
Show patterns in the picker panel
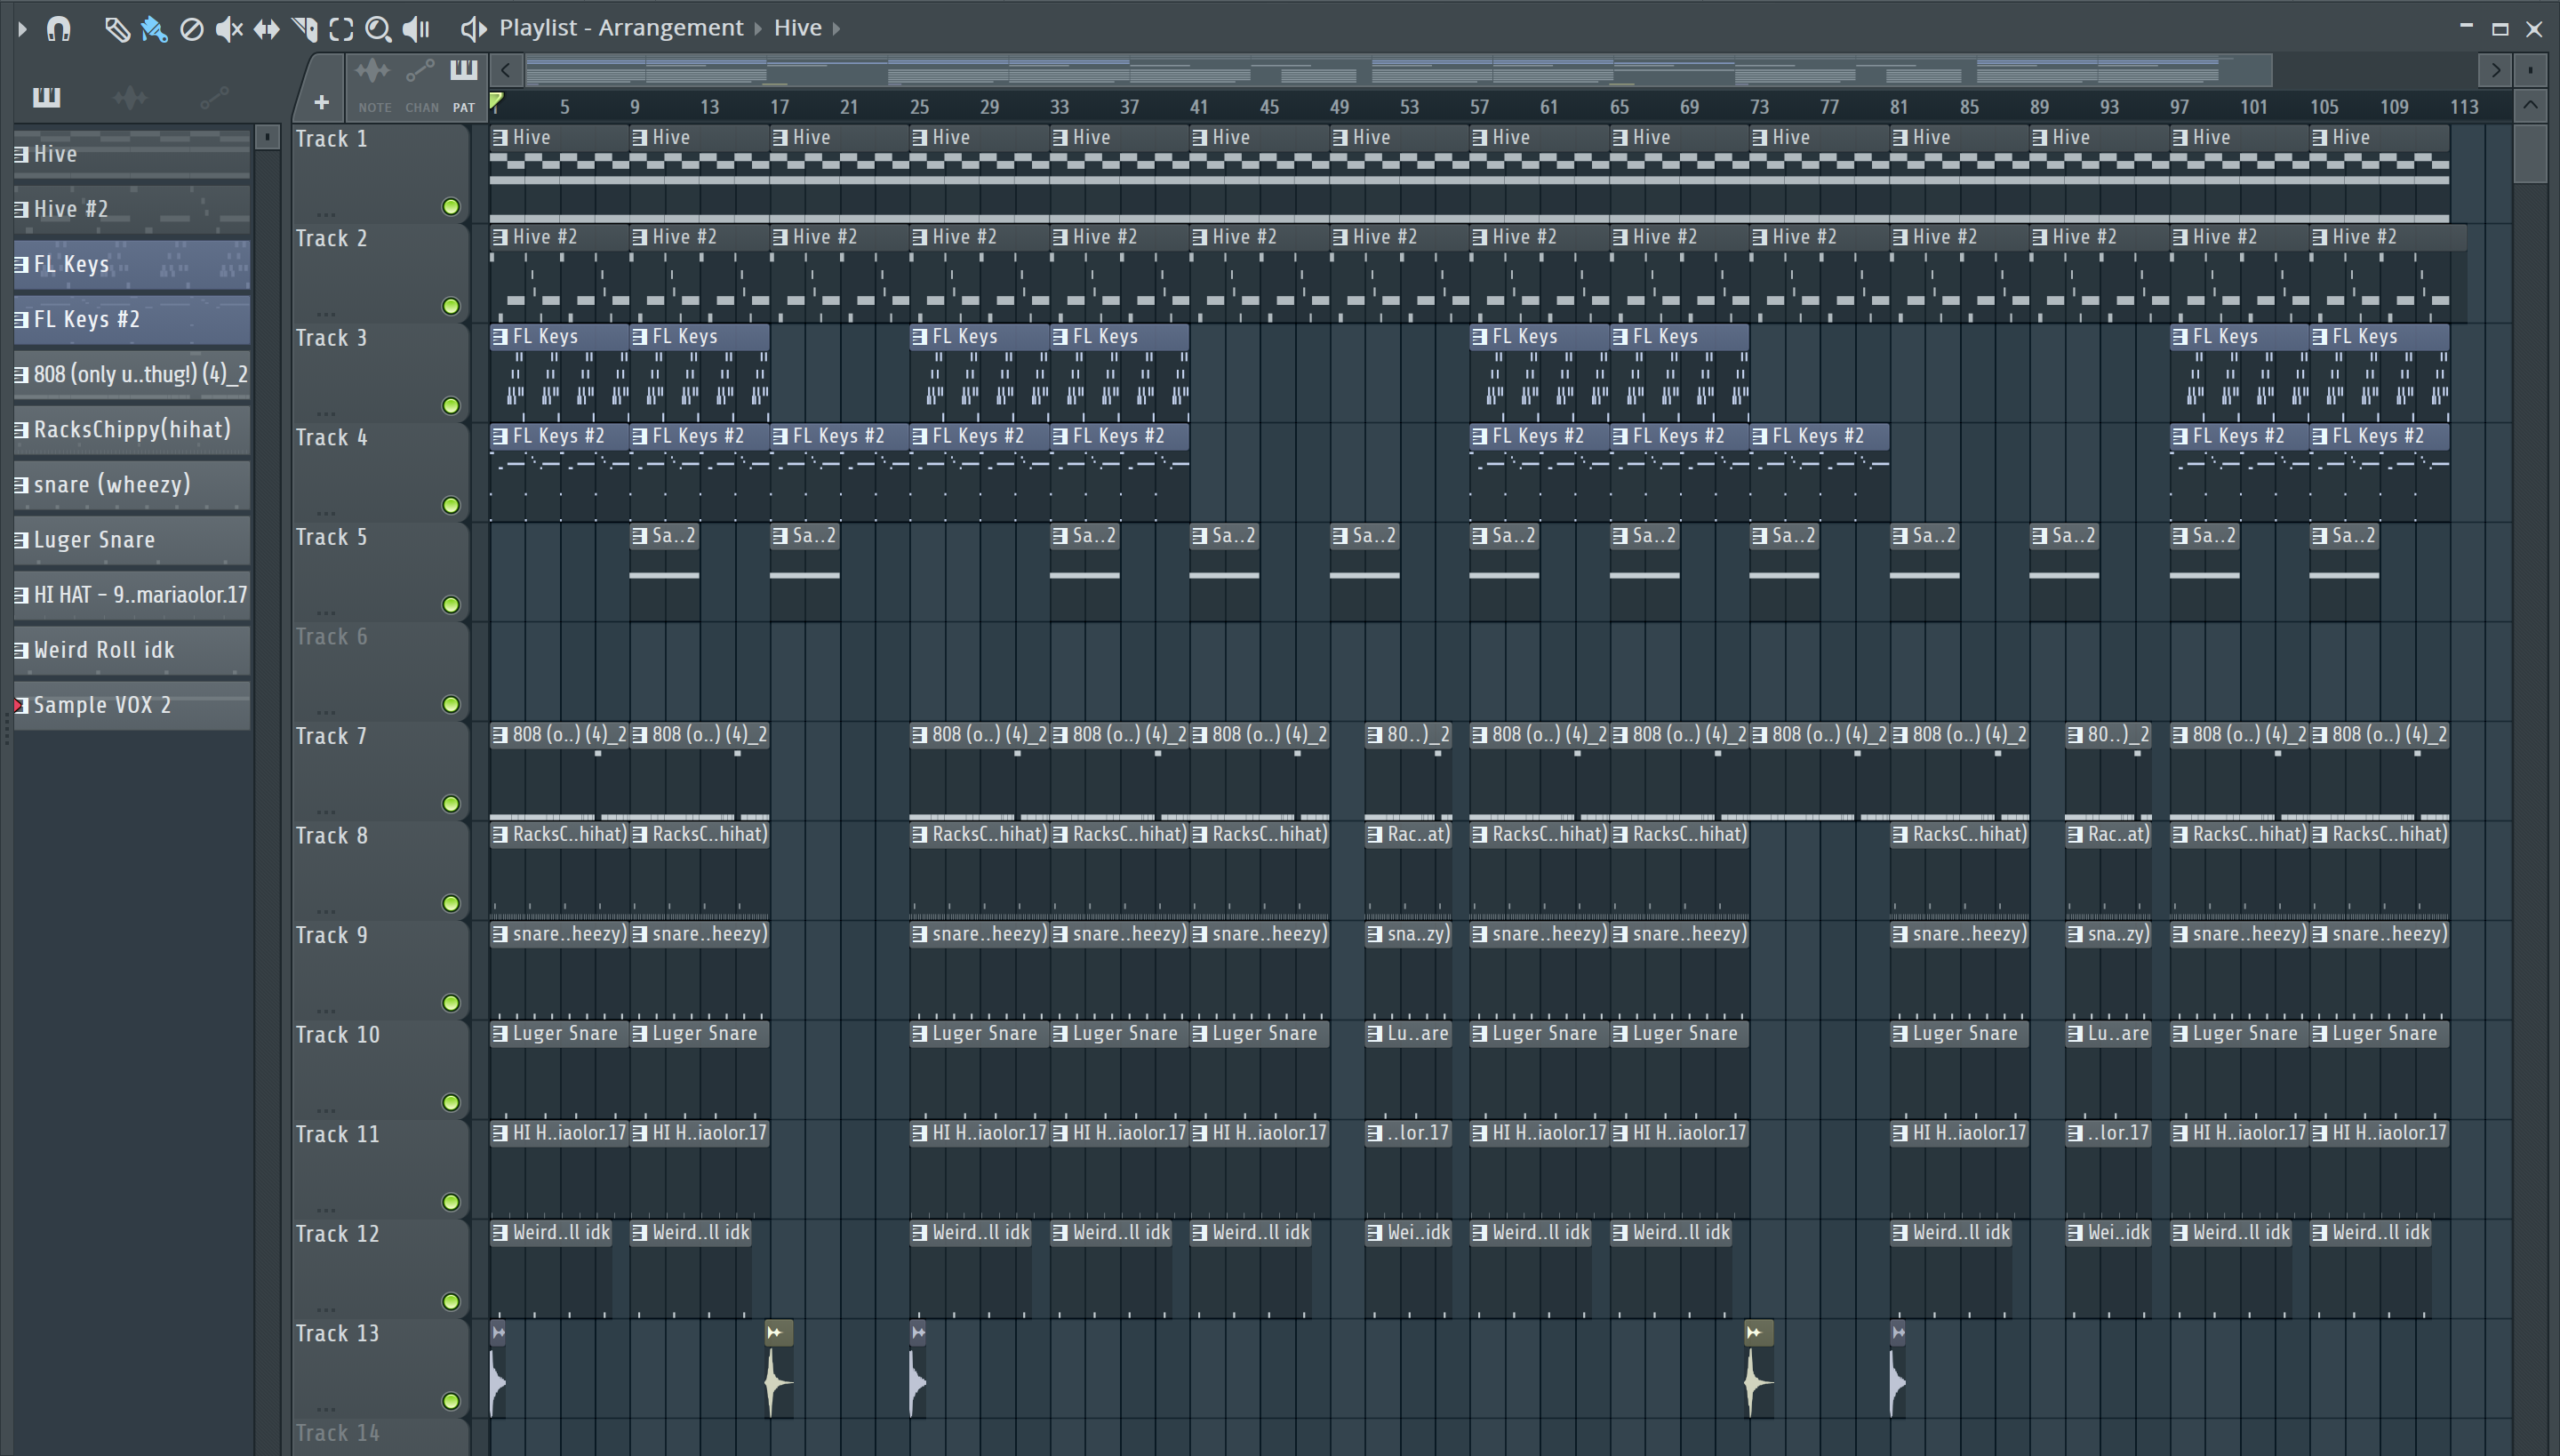pyautogui.click(x=46, y=97)
